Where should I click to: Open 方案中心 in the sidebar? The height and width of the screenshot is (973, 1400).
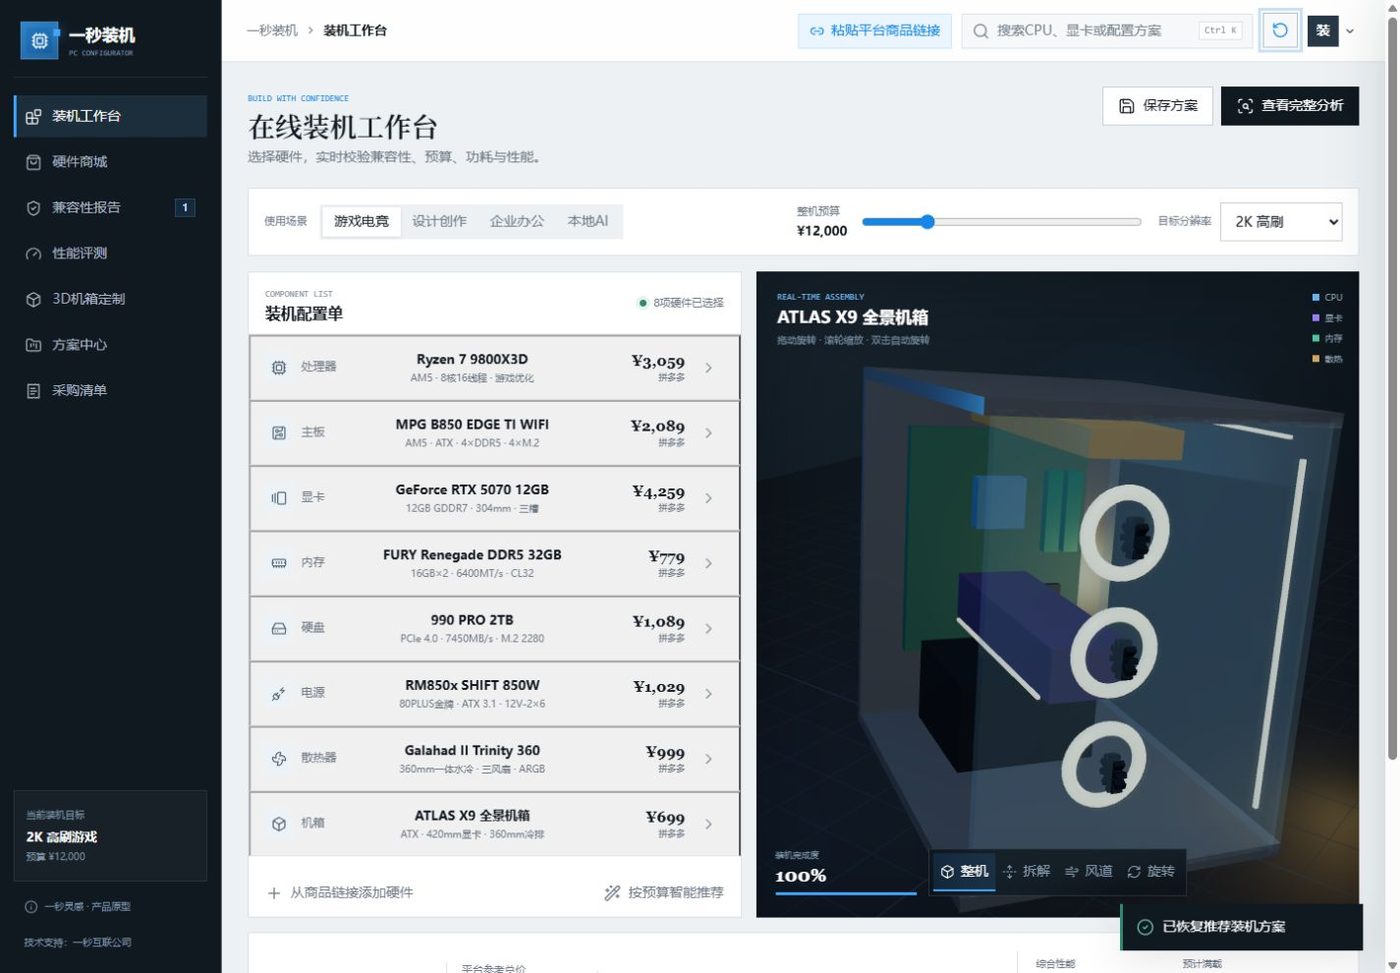[x=111, y=345]
